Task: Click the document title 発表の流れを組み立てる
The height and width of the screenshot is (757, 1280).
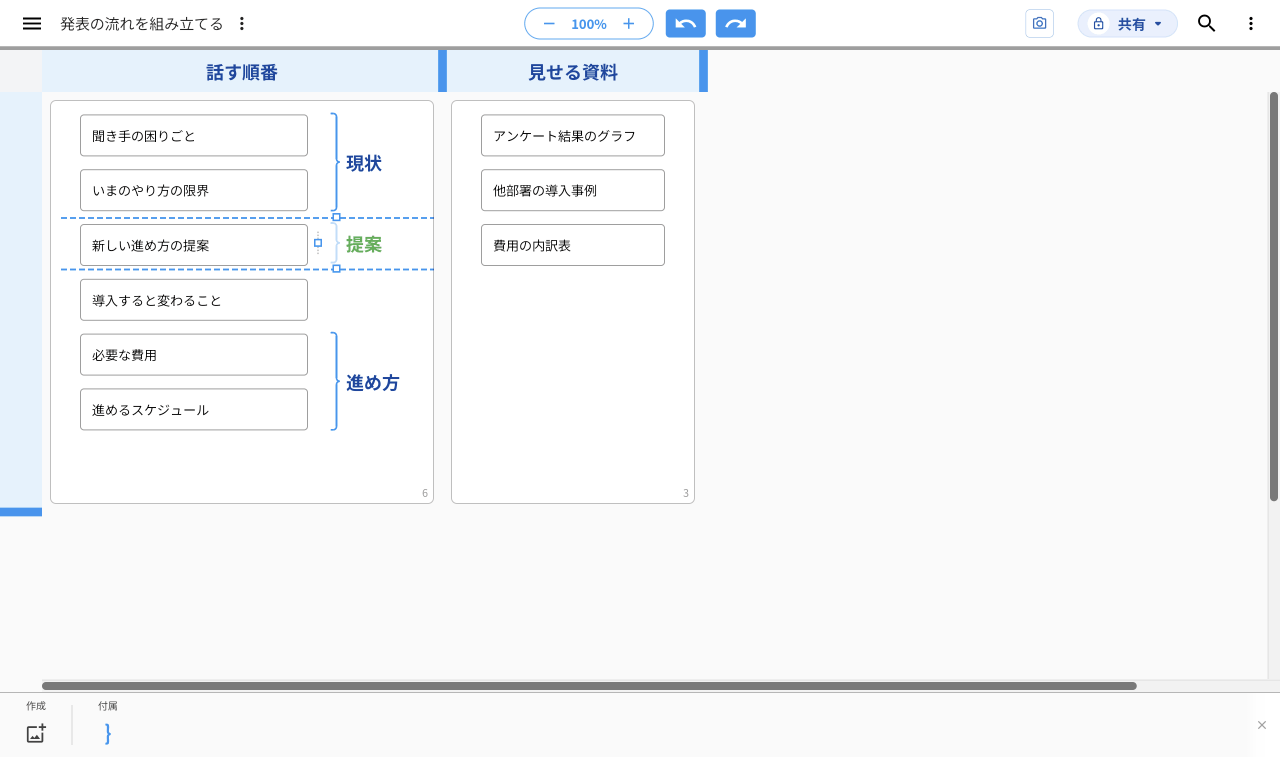Action: [142, 23]
